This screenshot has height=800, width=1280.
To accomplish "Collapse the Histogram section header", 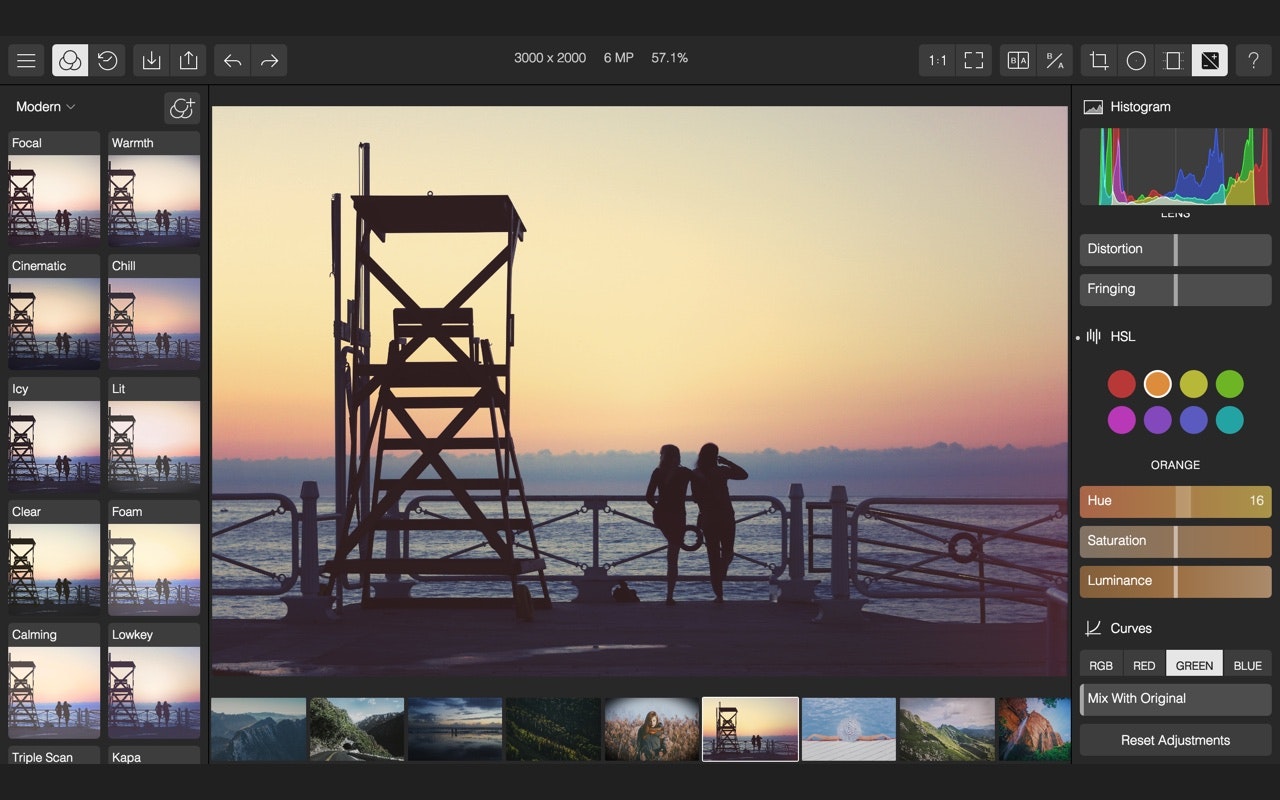I will 1140,107.
